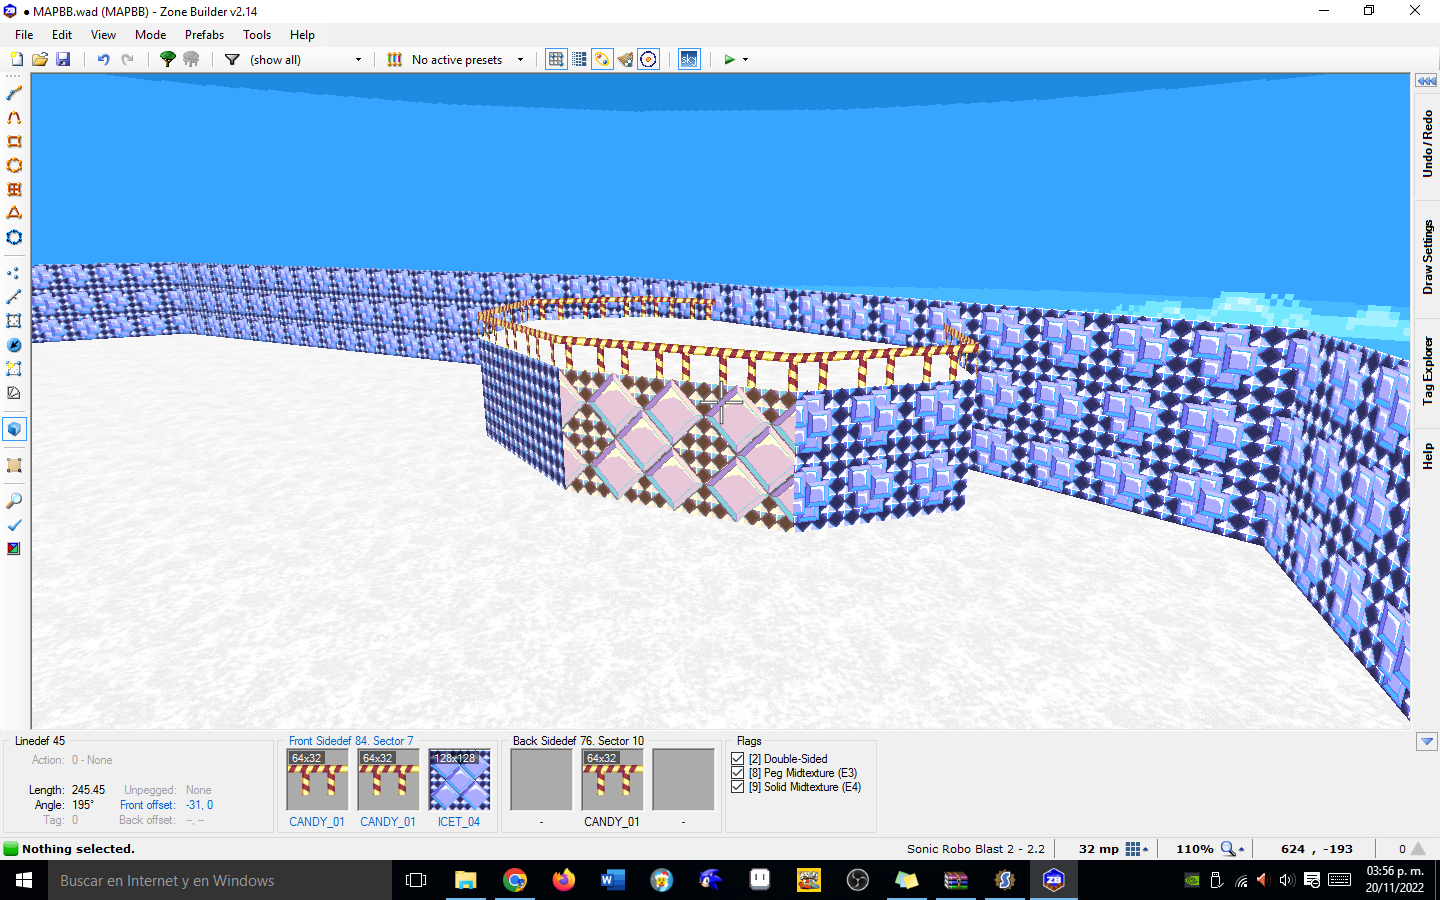1440x900 pixels.
Task: Click the Redo arrow in the toolbar
Action: 127,60
